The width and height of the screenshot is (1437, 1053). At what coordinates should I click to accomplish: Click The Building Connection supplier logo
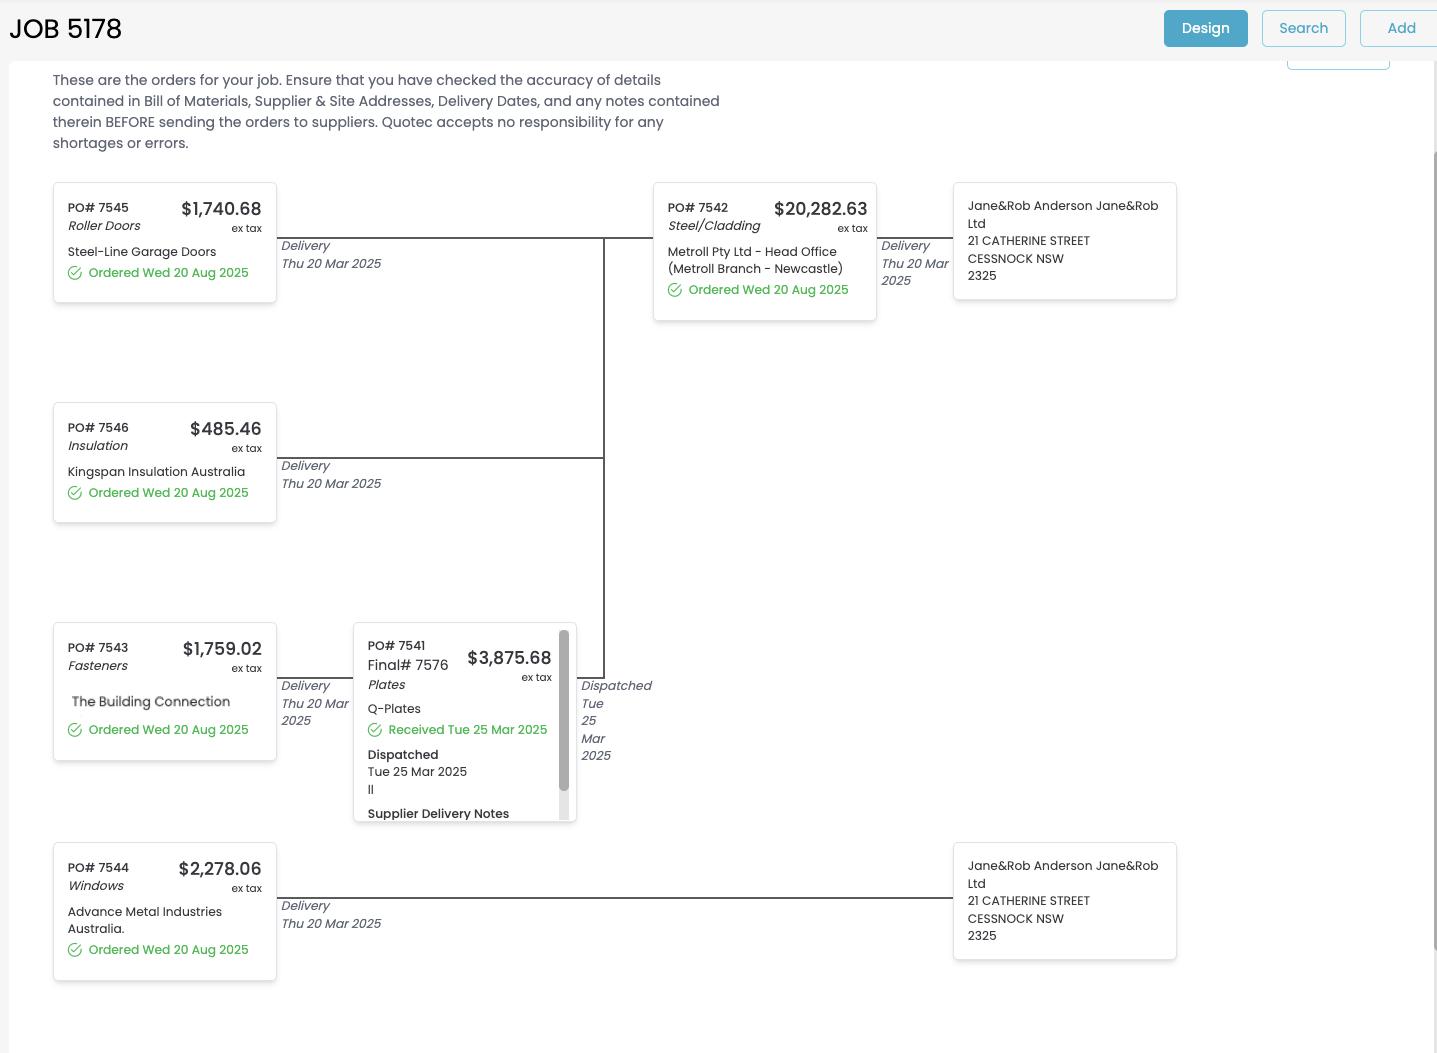(151, 702)
